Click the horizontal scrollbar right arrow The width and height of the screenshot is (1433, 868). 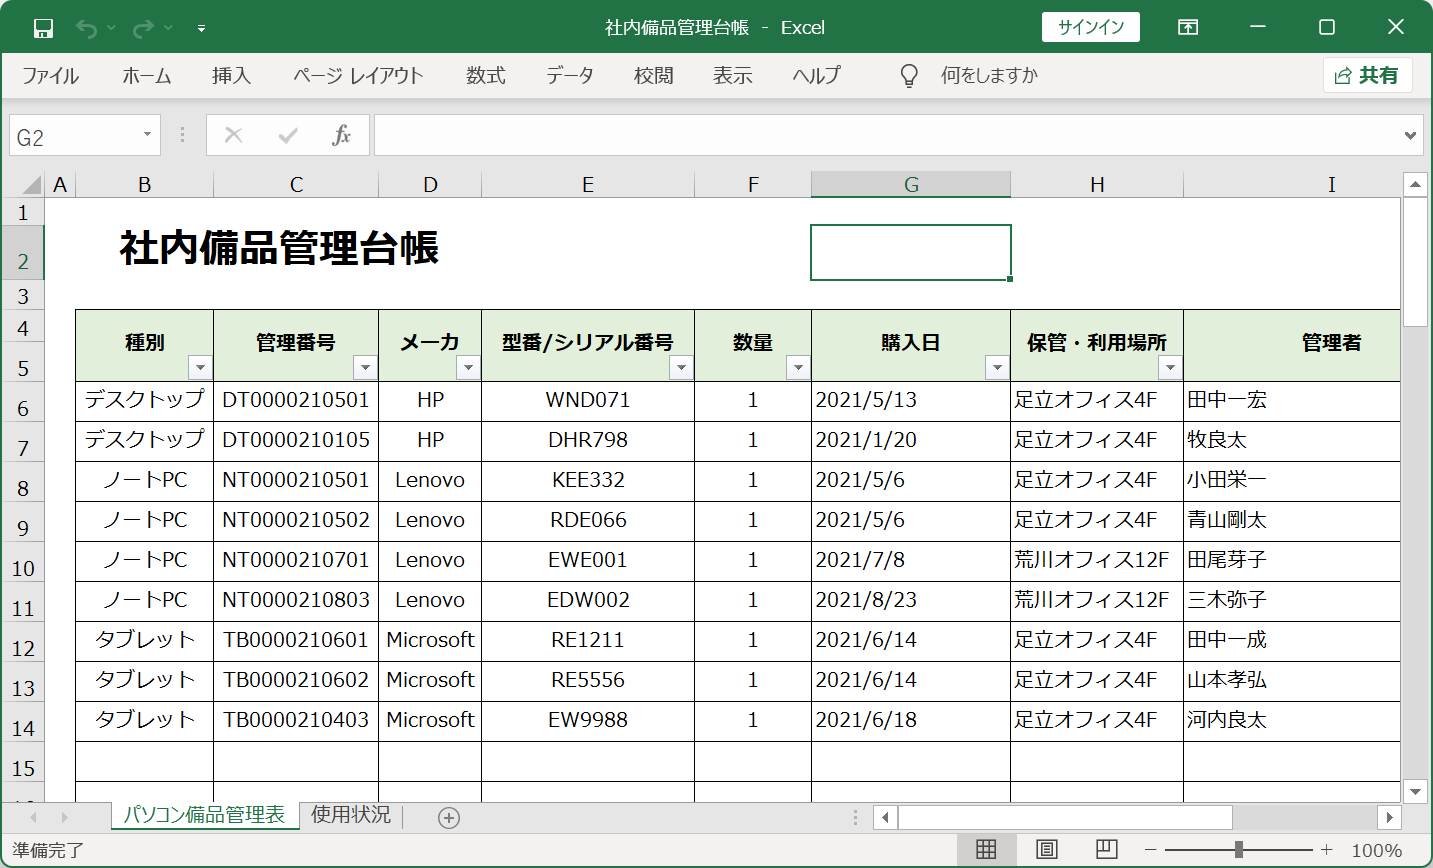(x=1389, y=818)
